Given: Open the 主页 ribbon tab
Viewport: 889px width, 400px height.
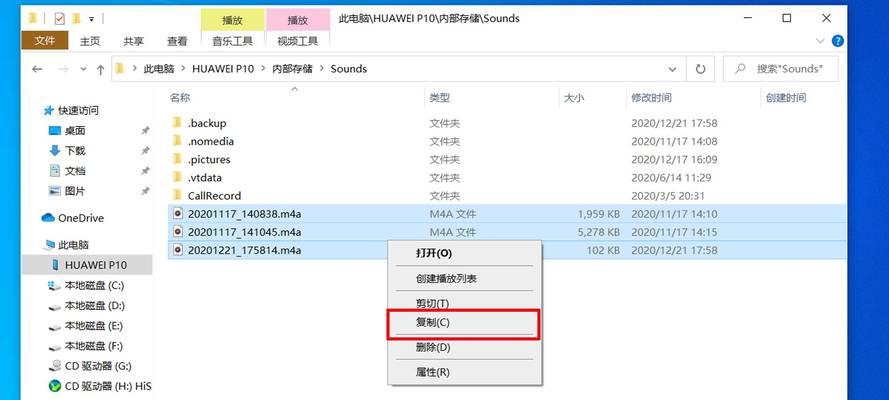Looking at the screenshot, I should [90, 41].
